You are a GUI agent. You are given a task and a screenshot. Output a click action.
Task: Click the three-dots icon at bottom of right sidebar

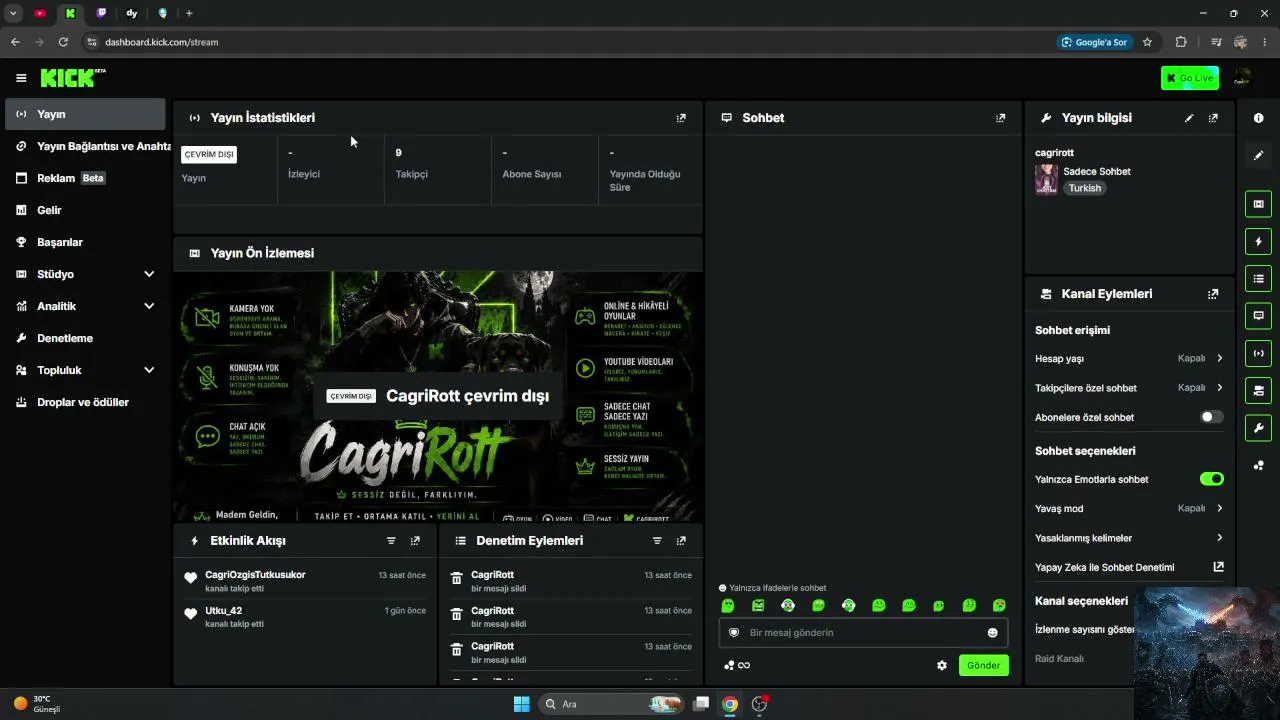click(1258, 465)
